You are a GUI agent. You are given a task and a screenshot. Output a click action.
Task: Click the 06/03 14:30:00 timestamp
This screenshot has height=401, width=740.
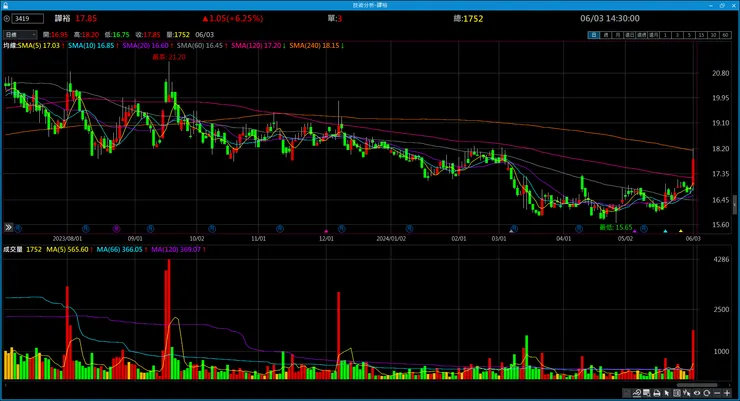point(610,18)
